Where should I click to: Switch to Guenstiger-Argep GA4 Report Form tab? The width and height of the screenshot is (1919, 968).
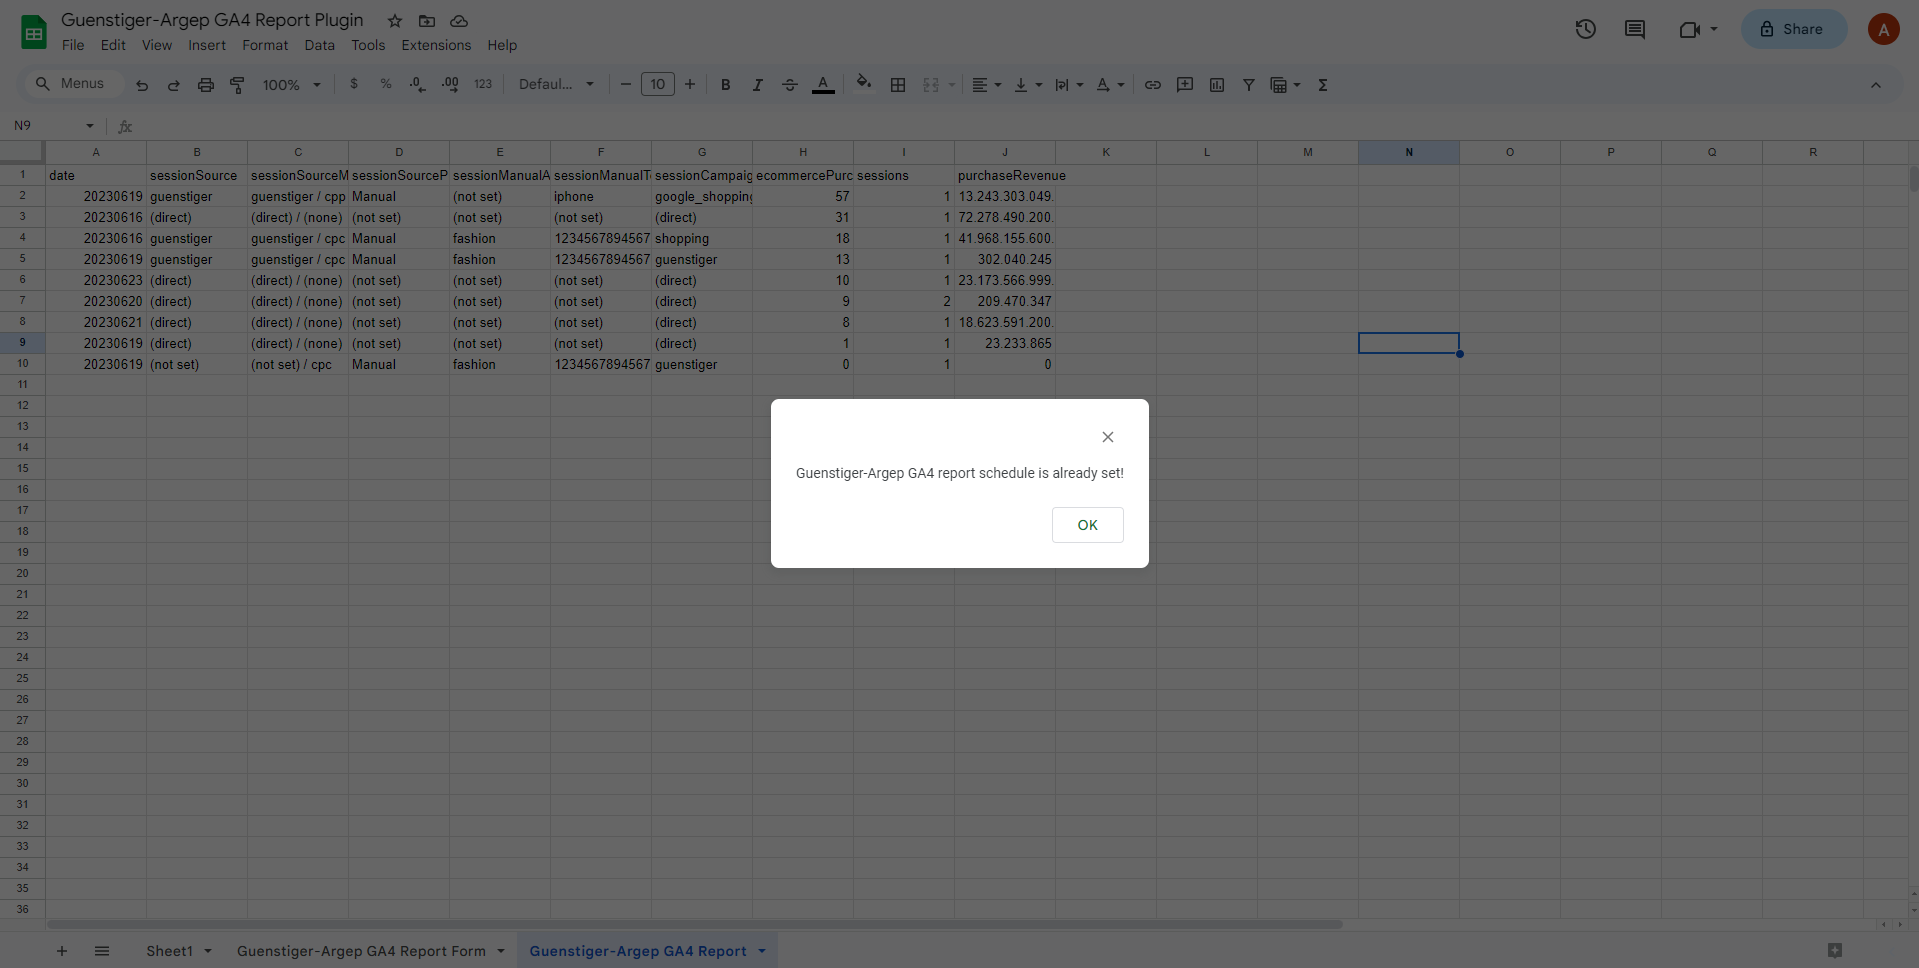[x=361, y=951]
